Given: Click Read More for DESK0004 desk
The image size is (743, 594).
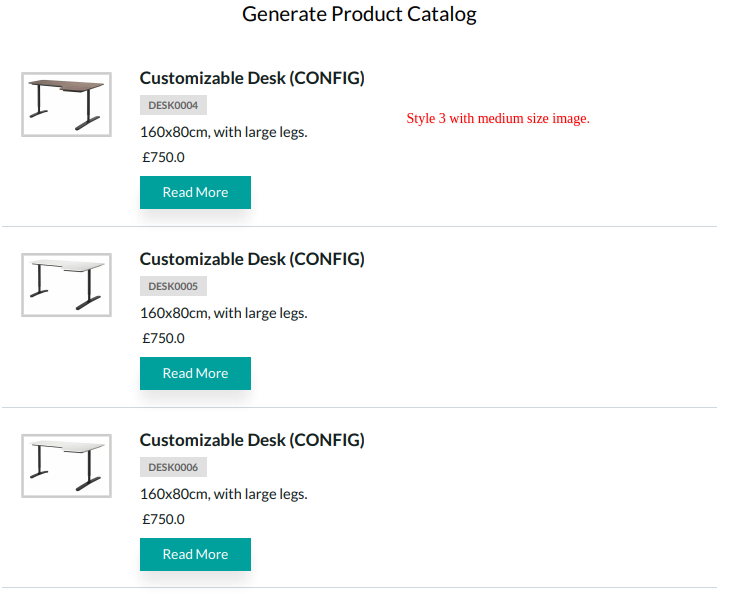Looking at the screenshot, I should [x=195, y=192].
